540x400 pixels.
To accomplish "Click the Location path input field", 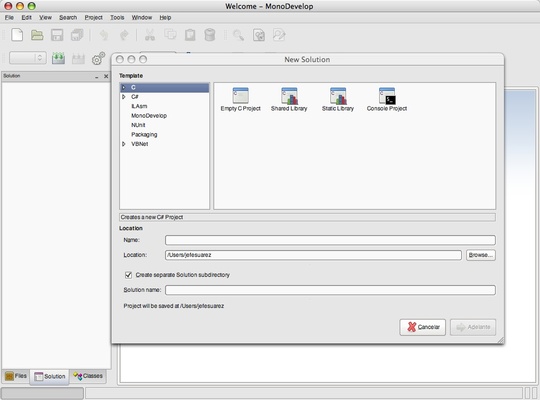I will [x=313, y=255].
